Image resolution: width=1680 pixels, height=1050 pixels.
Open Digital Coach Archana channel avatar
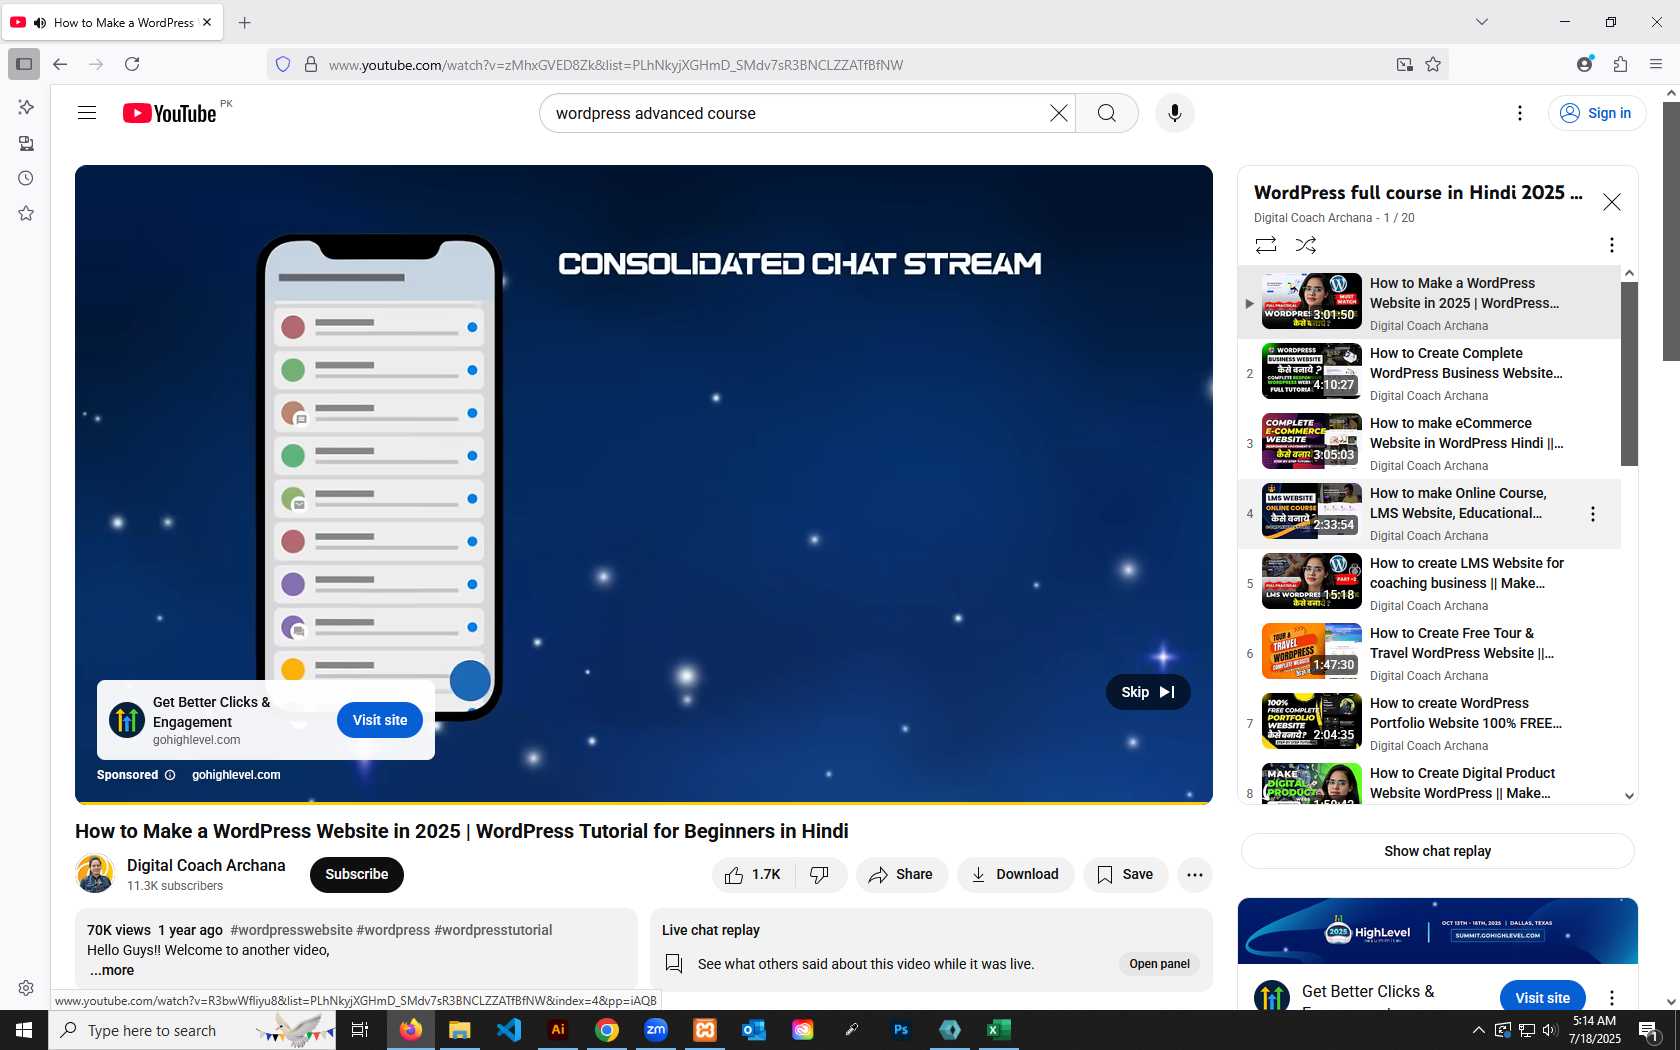[x=95, y=874]
